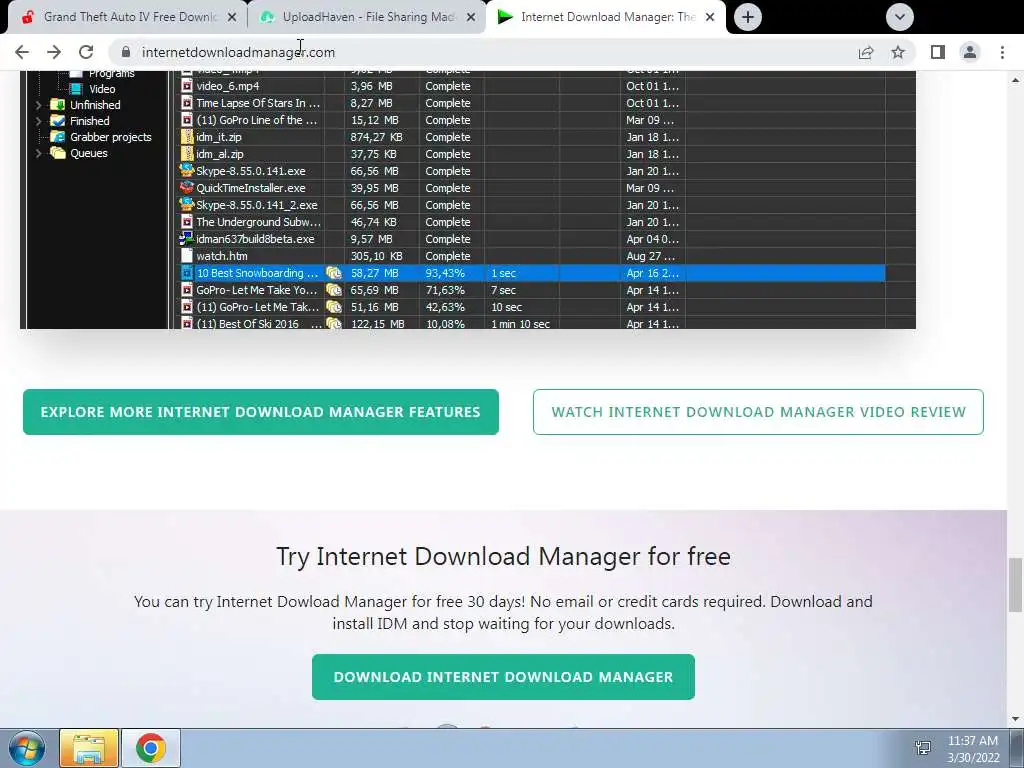Share this page via the share icon
The height and width of the screenshot is (768, 1024).
pos(866,52)
